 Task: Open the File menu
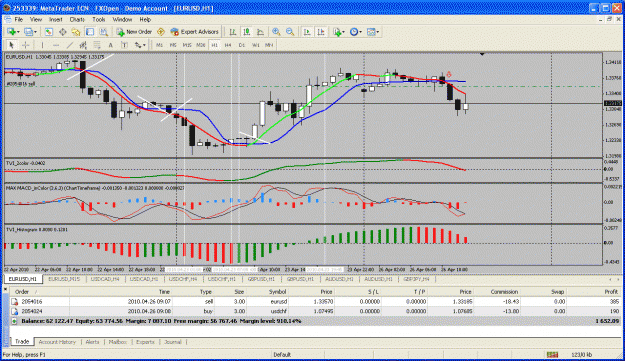point(19,19)
